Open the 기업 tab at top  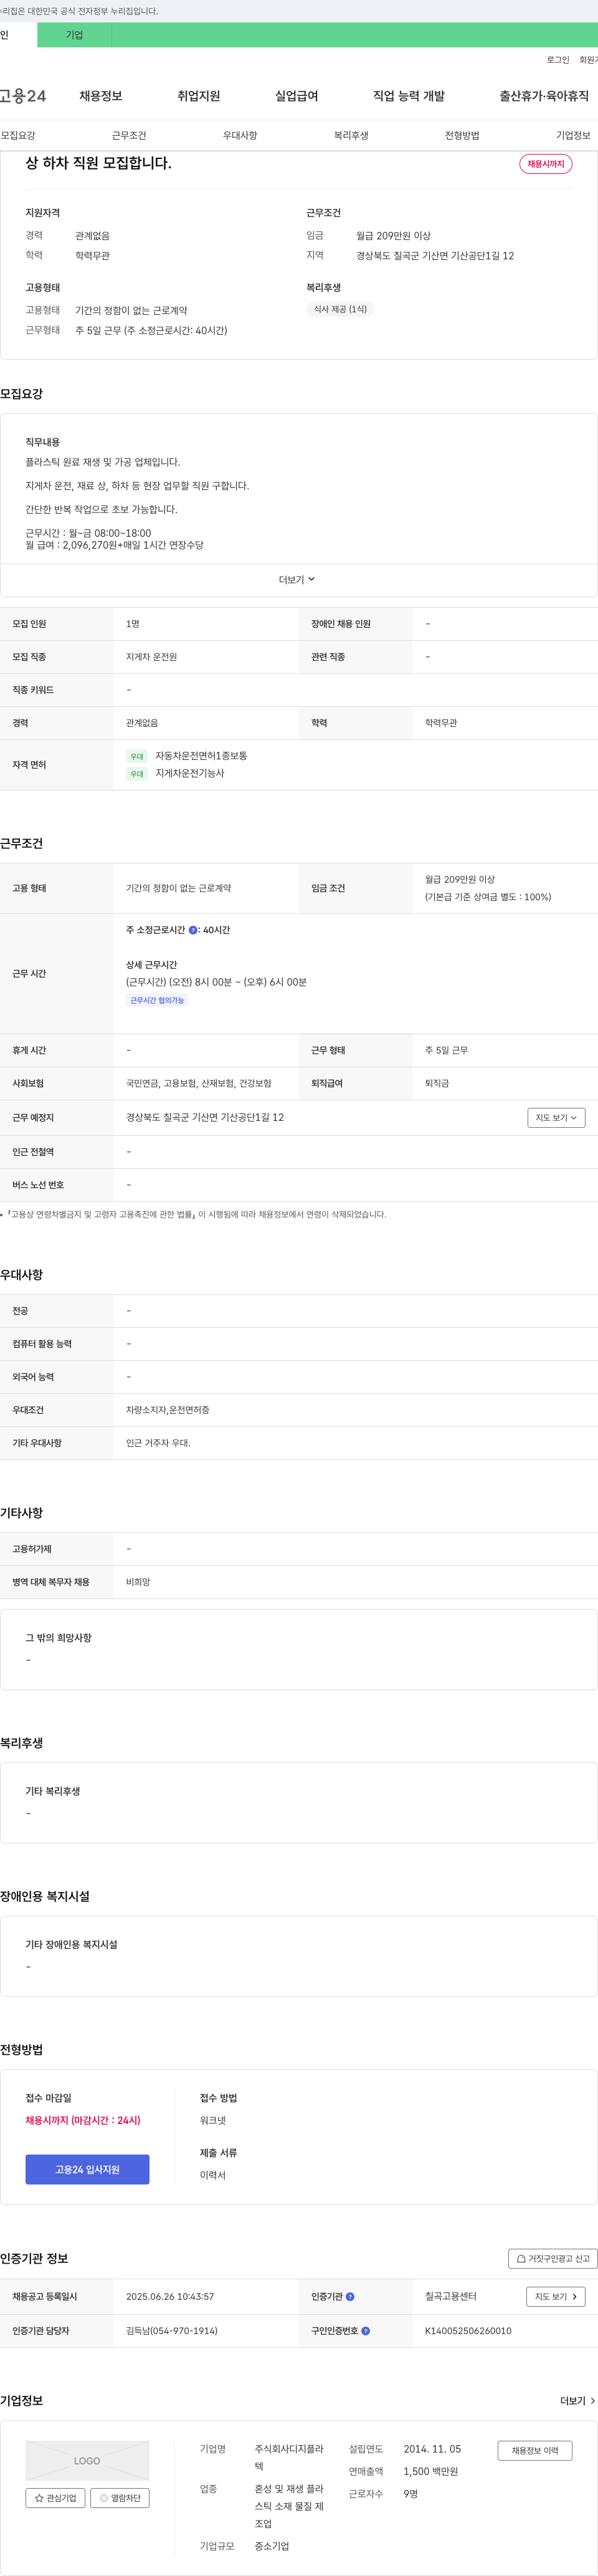point(74,35)
